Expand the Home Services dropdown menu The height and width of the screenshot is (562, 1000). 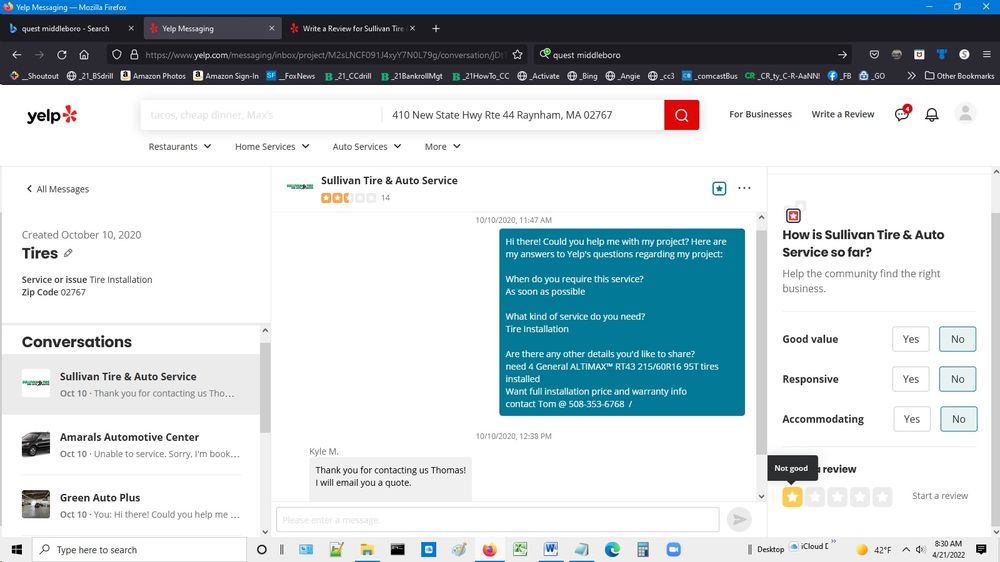tap(272, 147)
